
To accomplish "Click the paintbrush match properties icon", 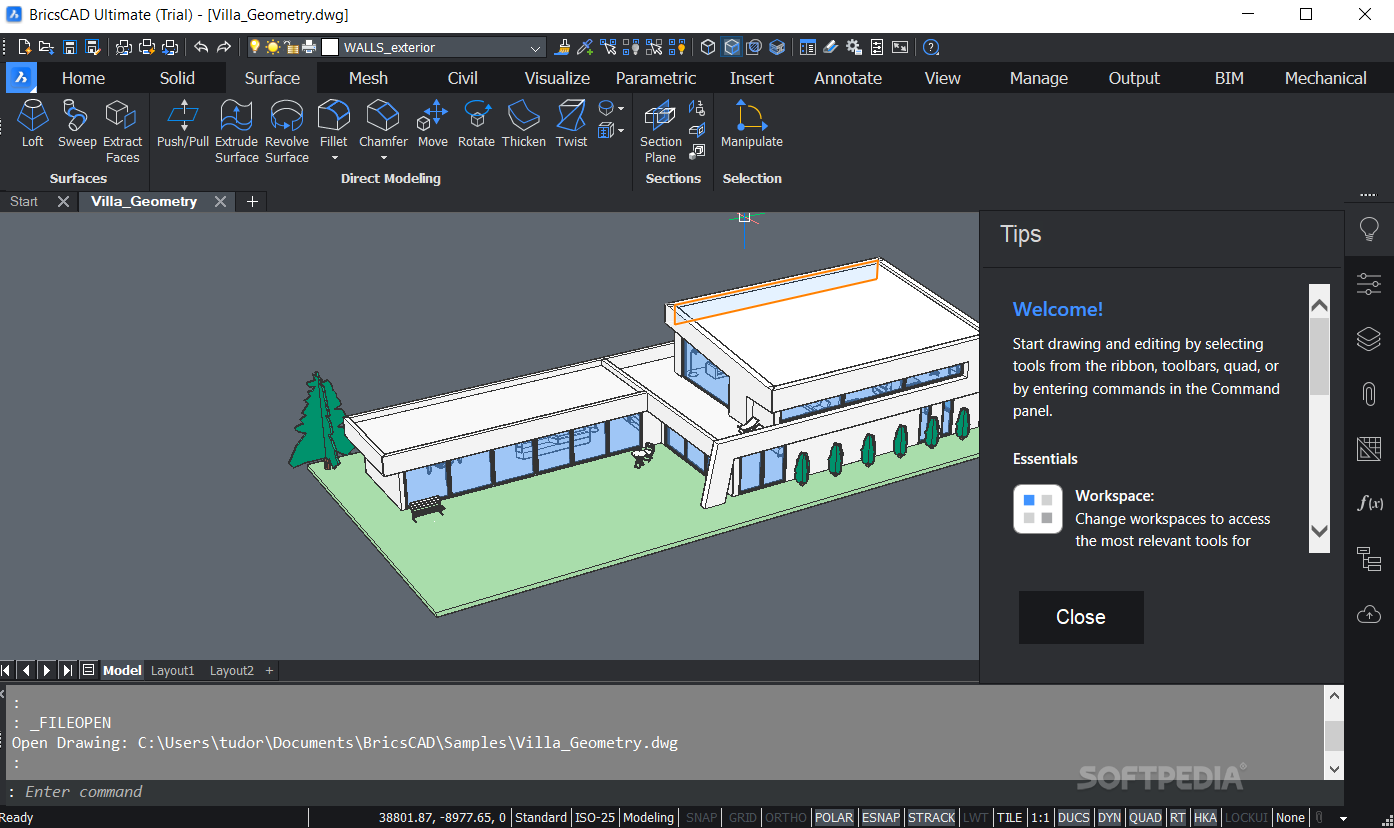I will [x=562, y=47].
